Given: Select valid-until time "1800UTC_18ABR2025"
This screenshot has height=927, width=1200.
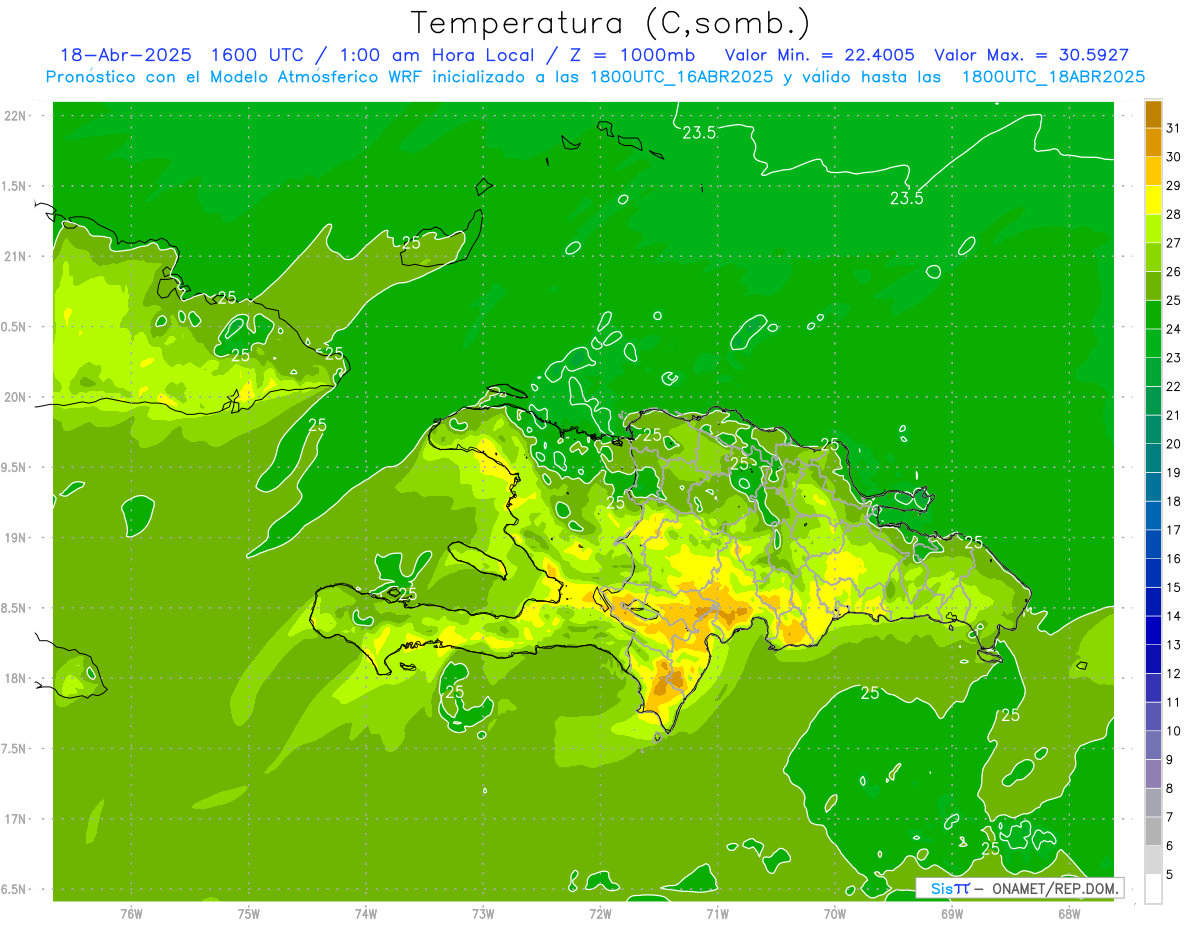Looking at the screenshot, I should (1053, 77).
